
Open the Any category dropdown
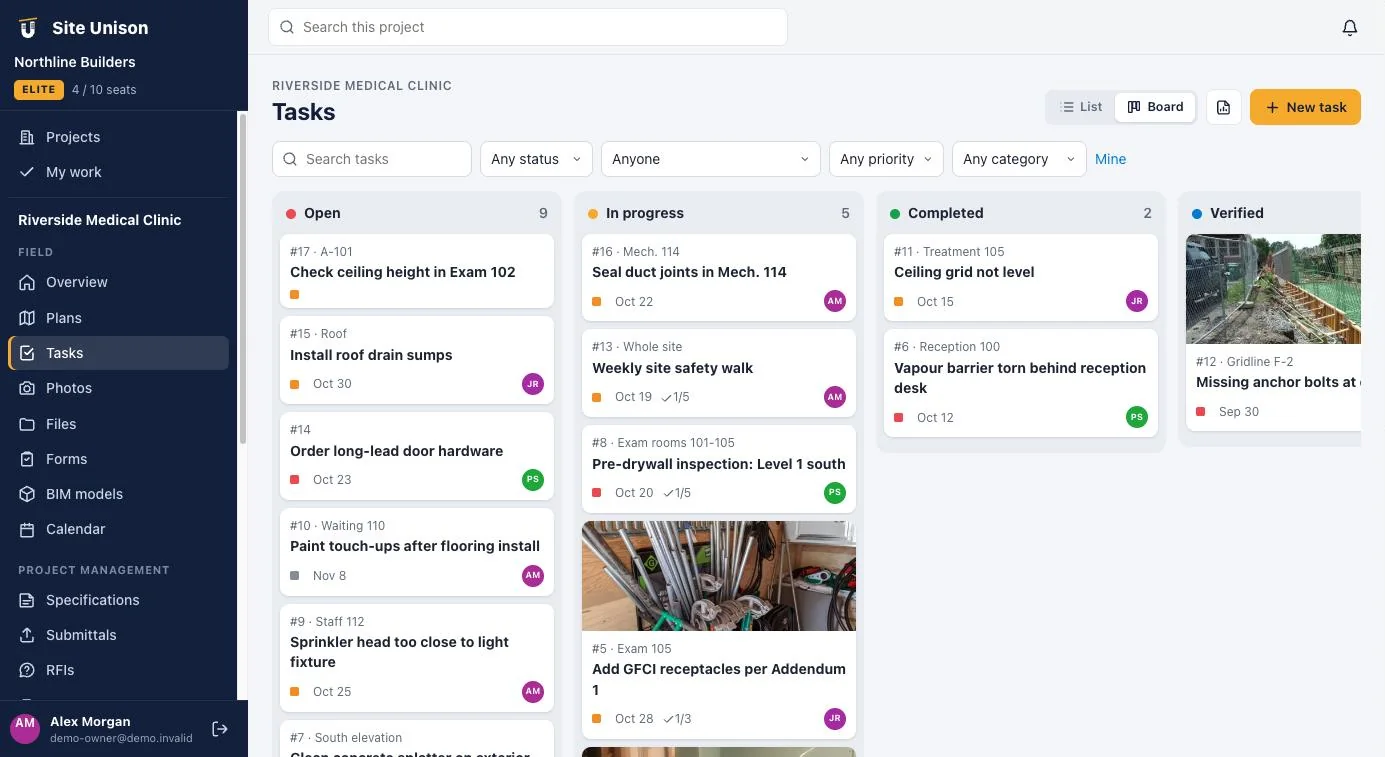[x=1019, y=159]
